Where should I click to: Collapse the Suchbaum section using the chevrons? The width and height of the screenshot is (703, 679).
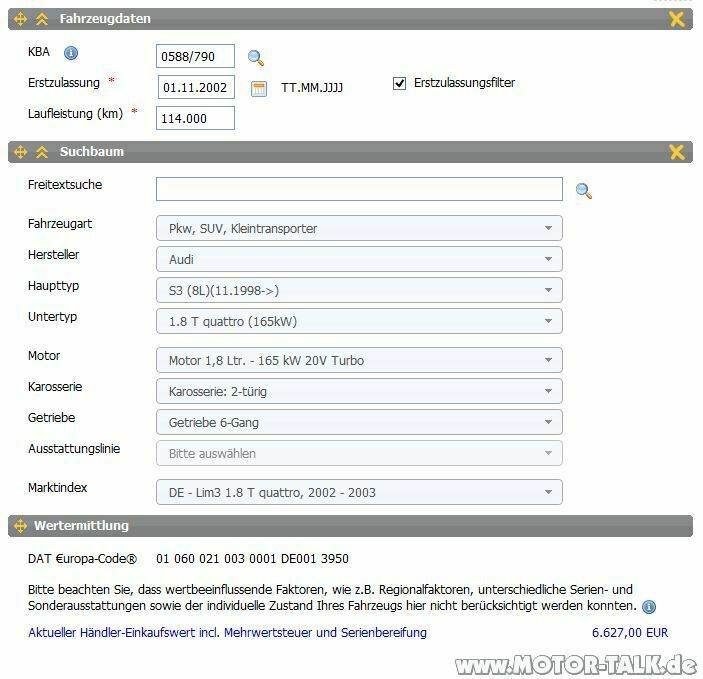pyautogui.click(x=42, y=152)
